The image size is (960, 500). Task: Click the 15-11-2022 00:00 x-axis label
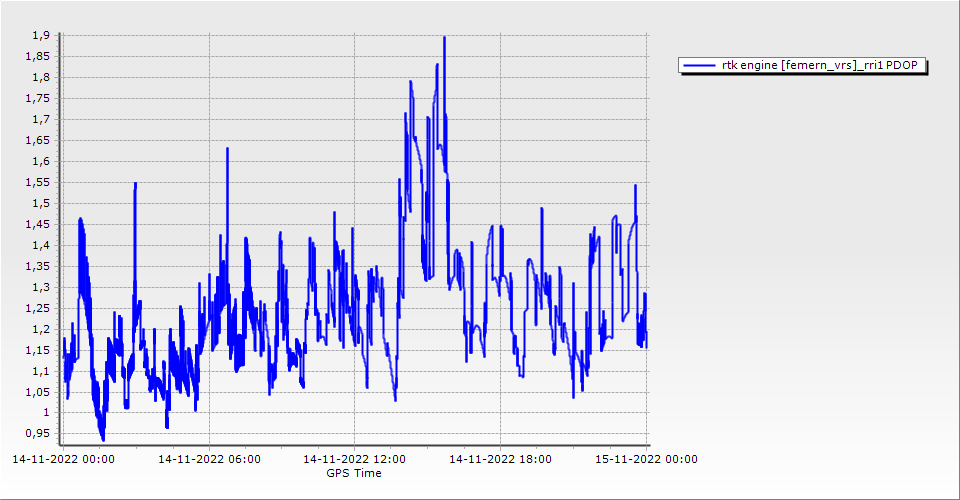coord(648,460)
